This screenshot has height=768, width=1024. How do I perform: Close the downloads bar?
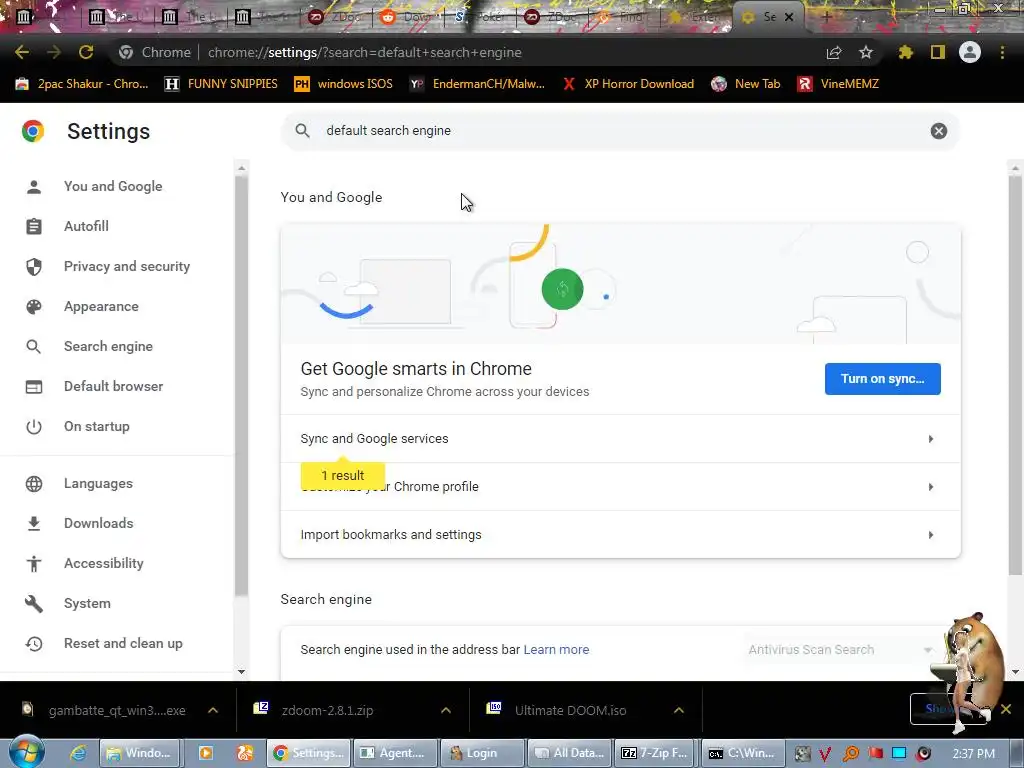click(1006, 709)
